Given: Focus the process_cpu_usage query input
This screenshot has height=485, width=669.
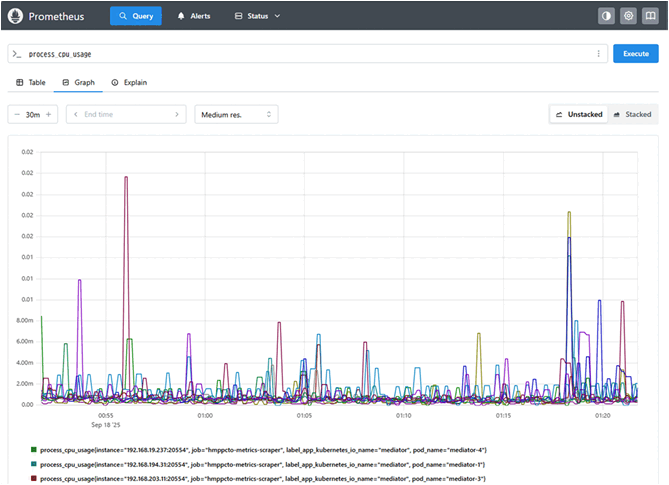Looking at the screenshot, I should click(x=300, y=54).
